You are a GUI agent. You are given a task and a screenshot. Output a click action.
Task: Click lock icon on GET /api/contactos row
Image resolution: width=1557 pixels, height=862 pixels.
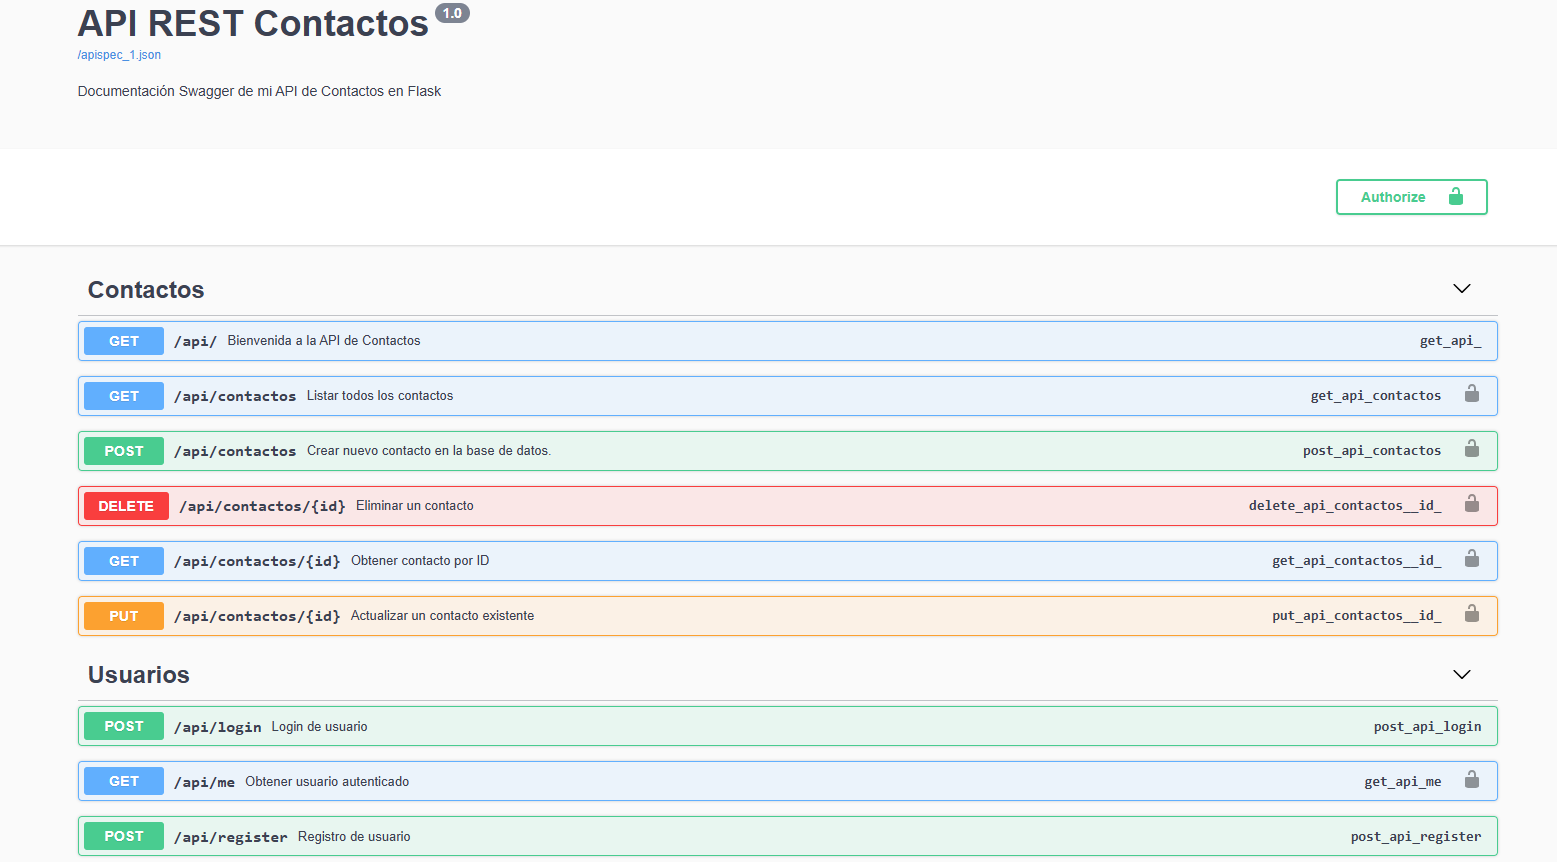pos(1471,394)
